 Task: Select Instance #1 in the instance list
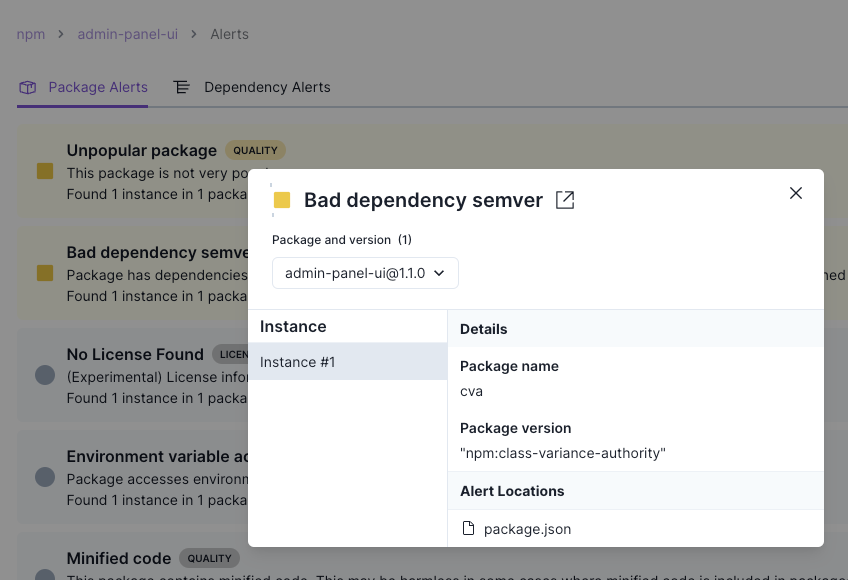click(x=347, y=362)
